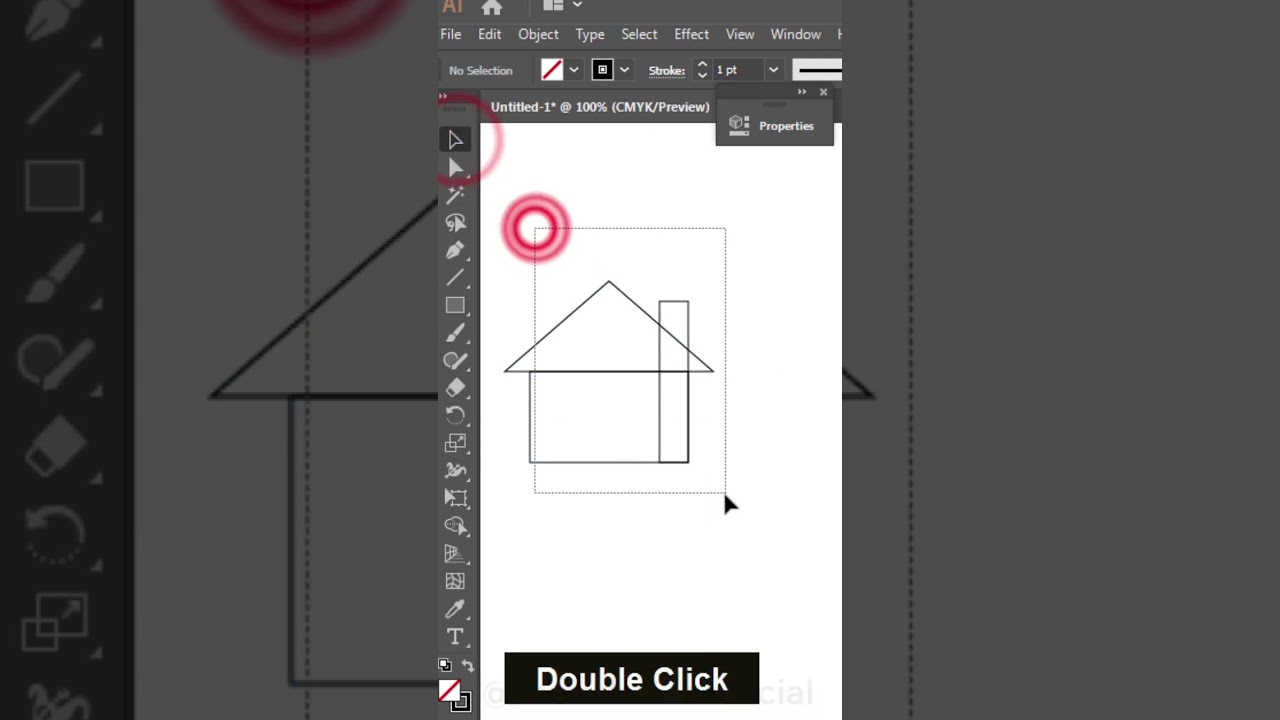Screen dimensions: 1280x720
Task: Select the Selection tool arrow
Action: point(455,140)
